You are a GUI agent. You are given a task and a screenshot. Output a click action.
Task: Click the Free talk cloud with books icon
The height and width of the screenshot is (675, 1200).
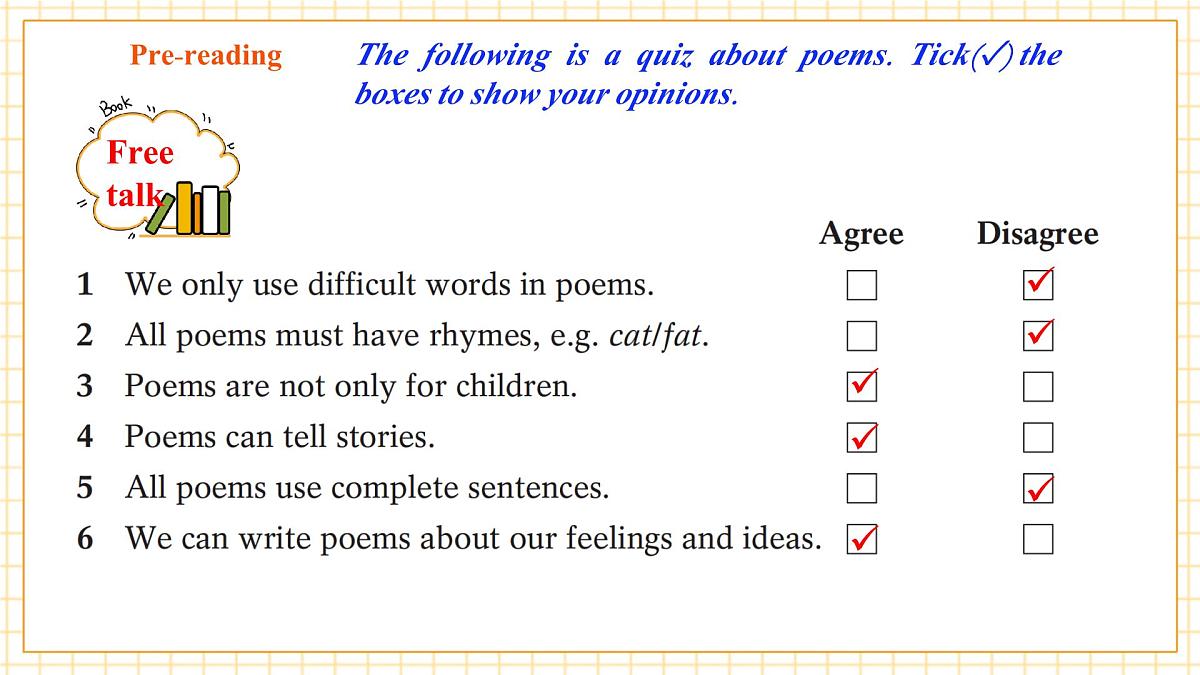pyautogui.click(x=157, y=172)
